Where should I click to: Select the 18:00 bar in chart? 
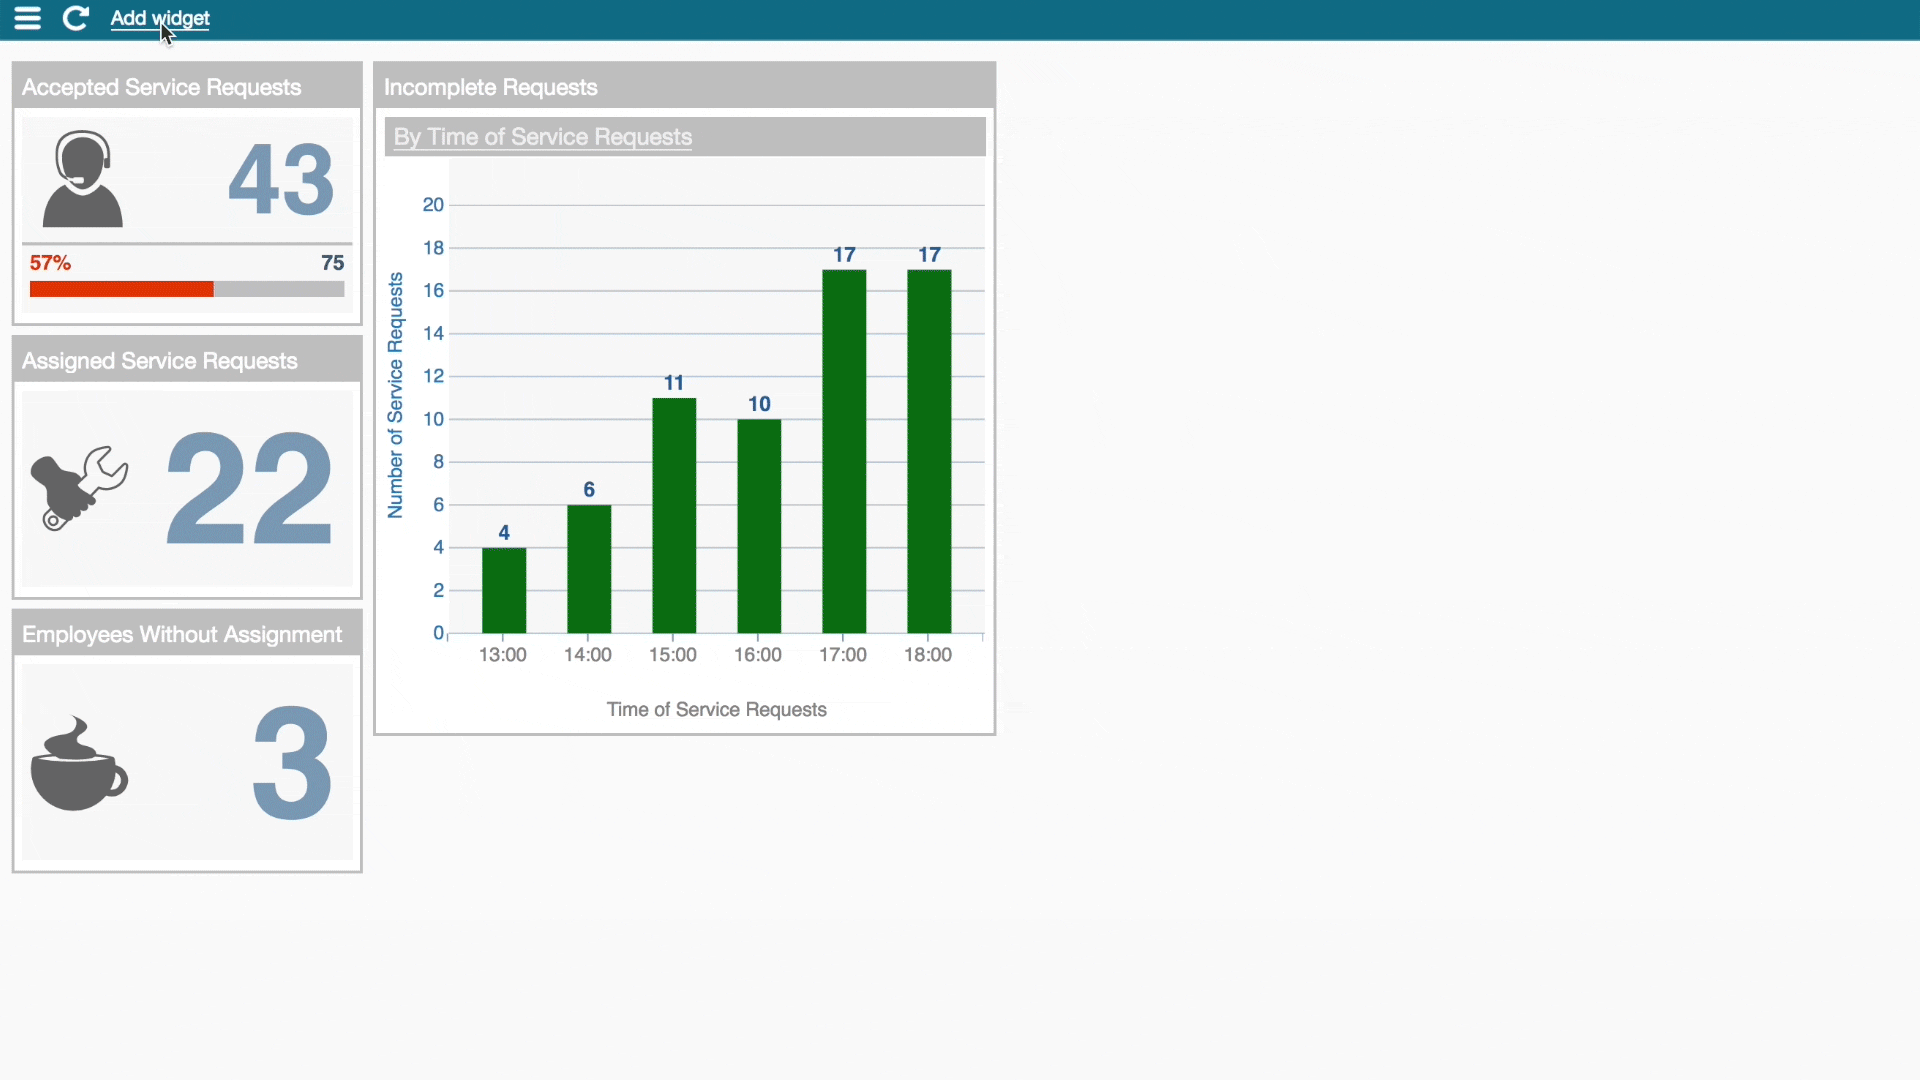929,451
